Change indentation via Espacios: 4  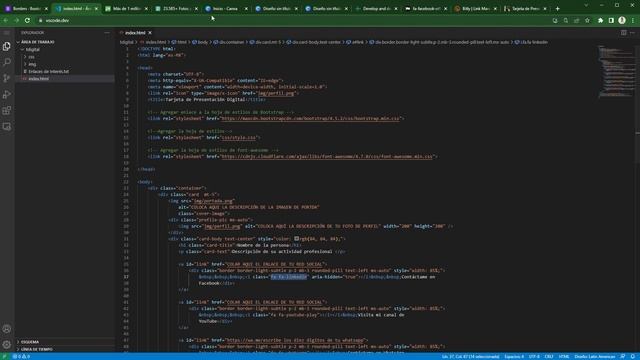(514, 356)
